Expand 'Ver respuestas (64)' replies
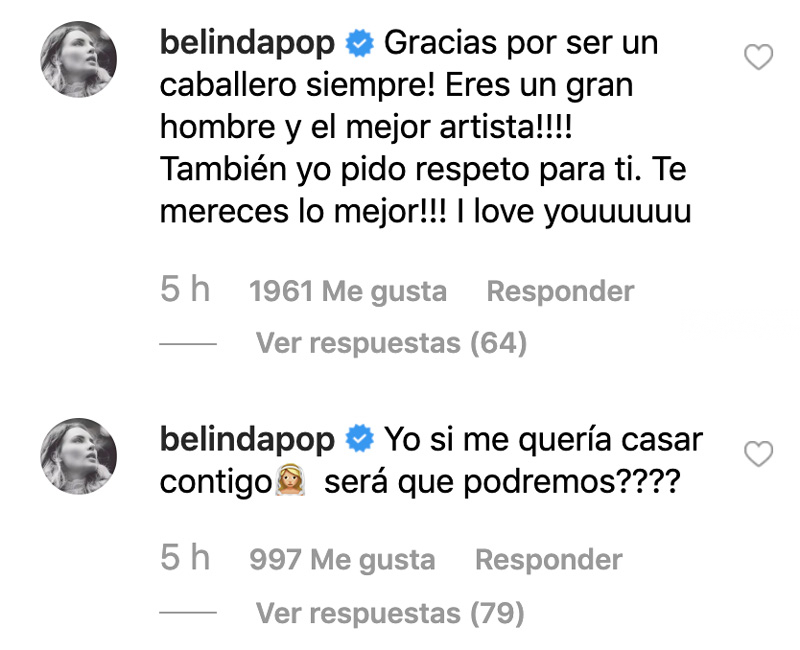 click(391, 344)
